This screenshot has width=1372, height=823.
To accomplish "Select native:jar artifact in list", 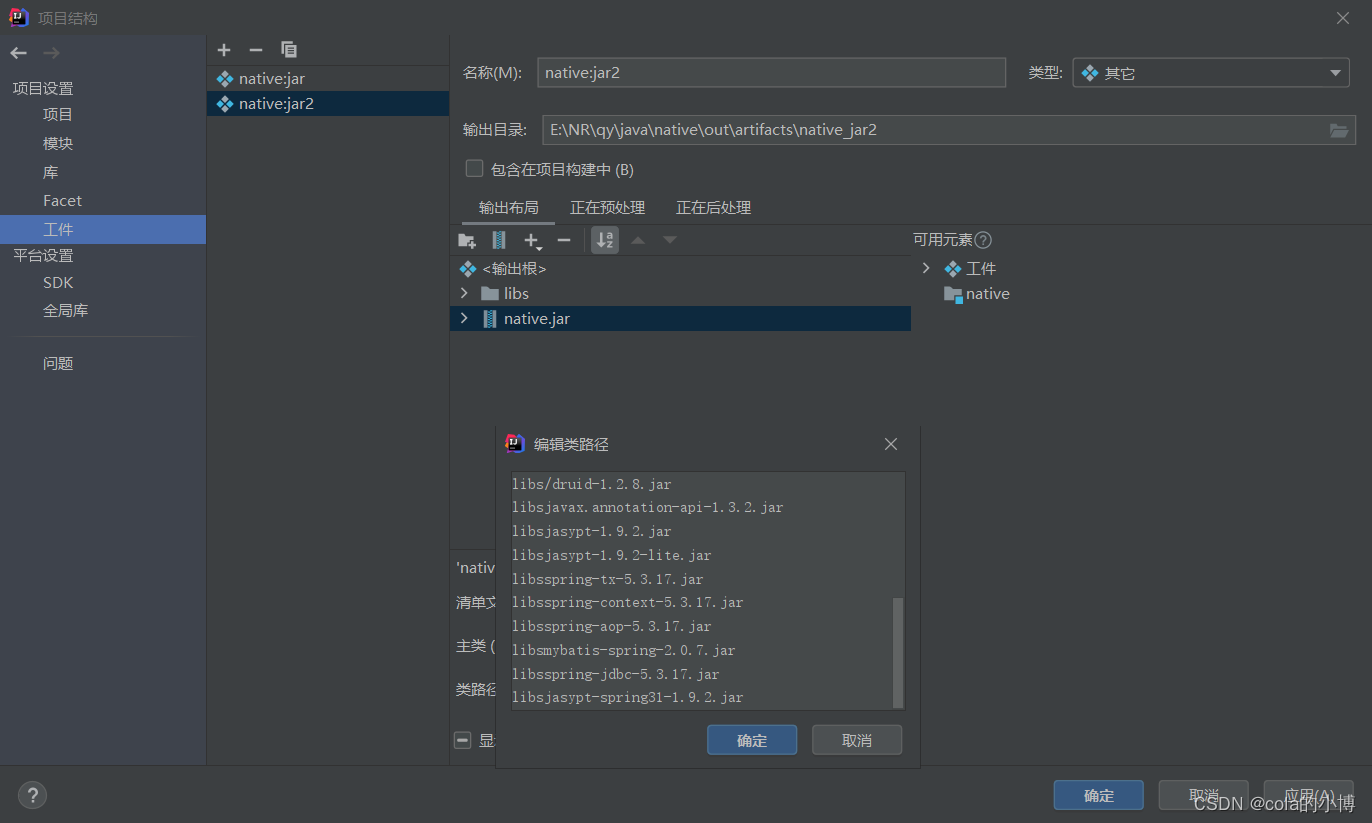I will click(328, 79).
